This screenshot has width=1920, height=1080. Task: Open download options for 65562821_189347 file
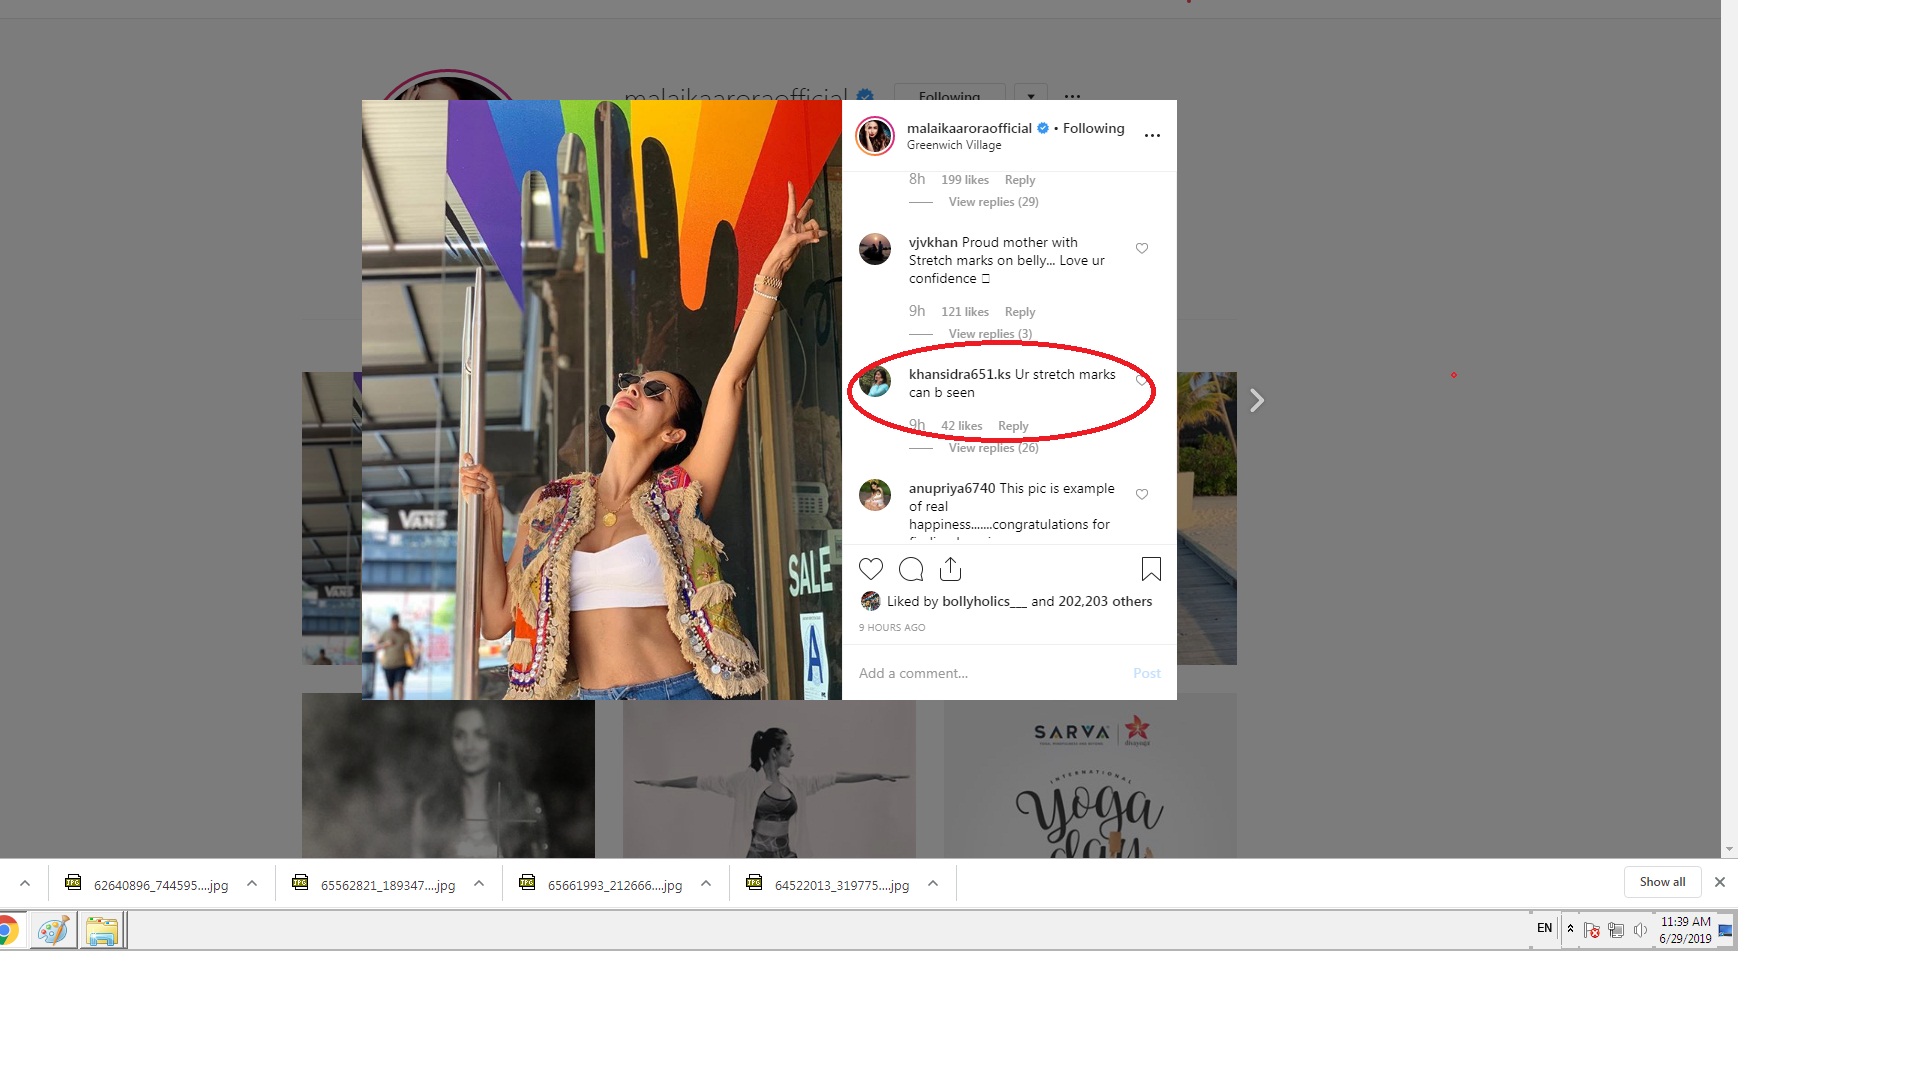click(x=479, y=883)
